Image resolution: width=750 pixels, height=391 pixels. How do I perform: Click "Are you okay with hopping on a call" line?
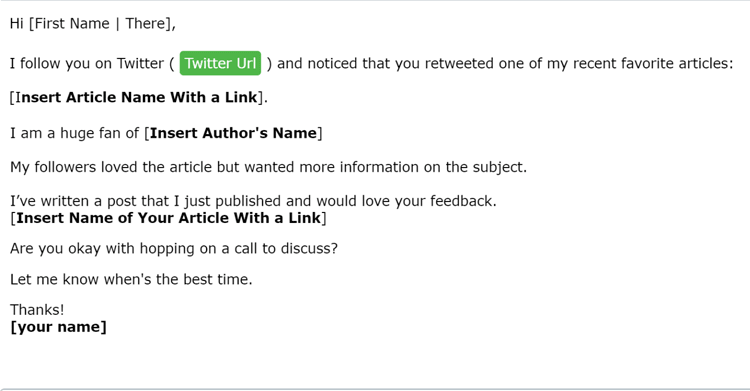coord(174,249)
